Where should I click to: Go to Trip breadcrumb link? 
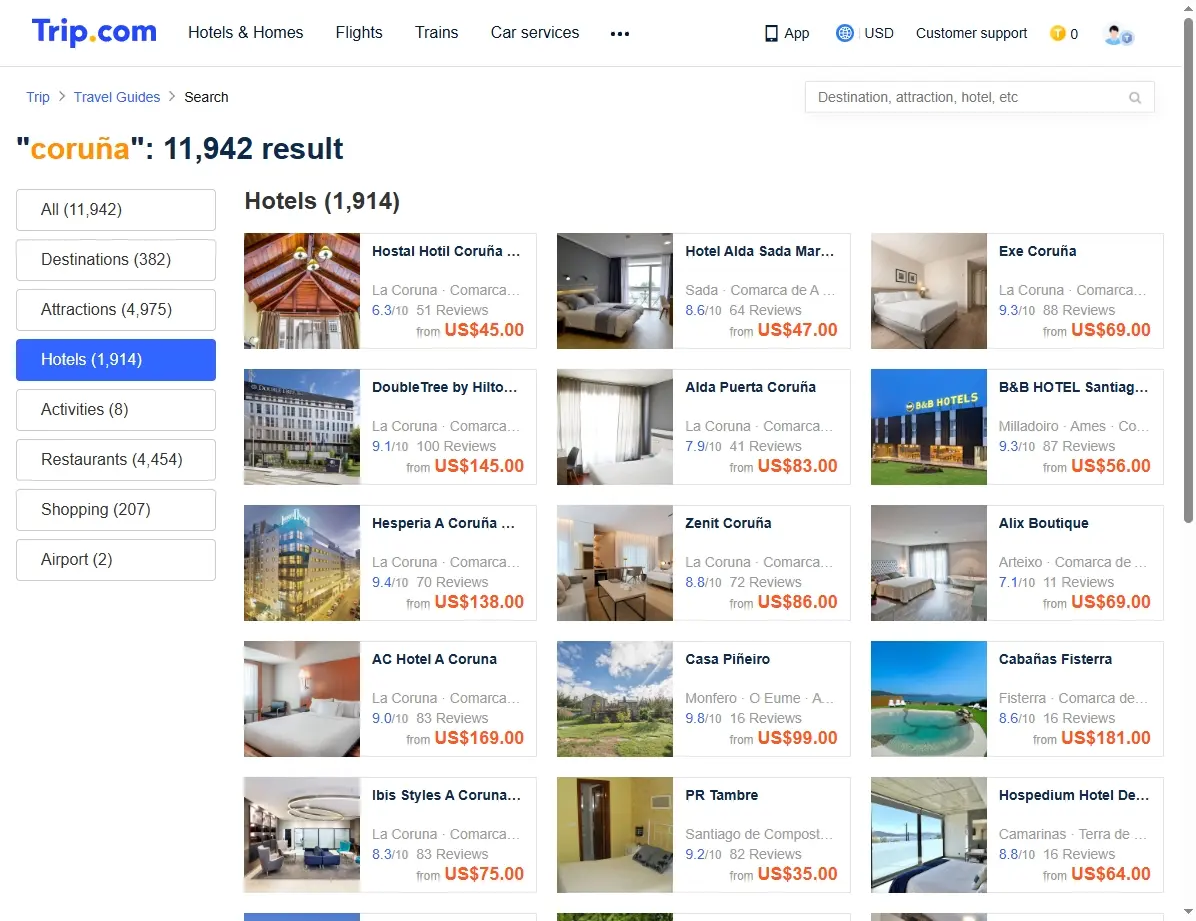(37, 97)
